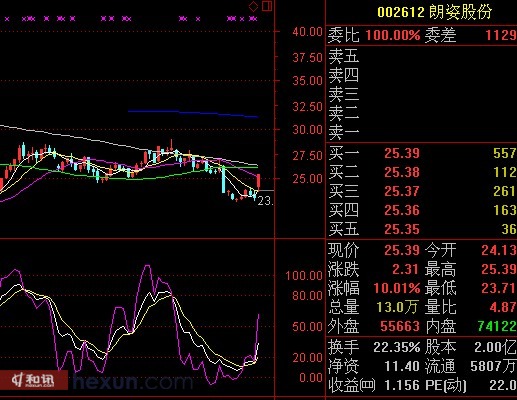Click the 买三 bid volume 261
The width and height of the screenshot is (517, 400).
pos(505,191)
